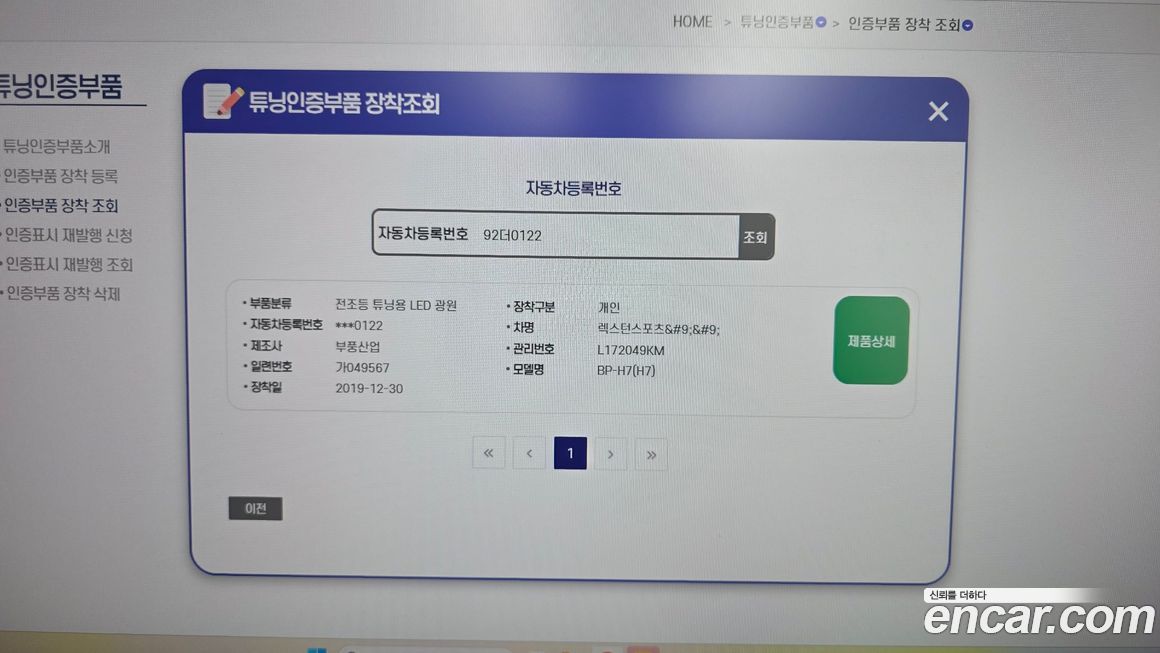The width and height of the screenshot is (1160, 653).
Task: Go to first page with double-left arrow
Action: 488,454
